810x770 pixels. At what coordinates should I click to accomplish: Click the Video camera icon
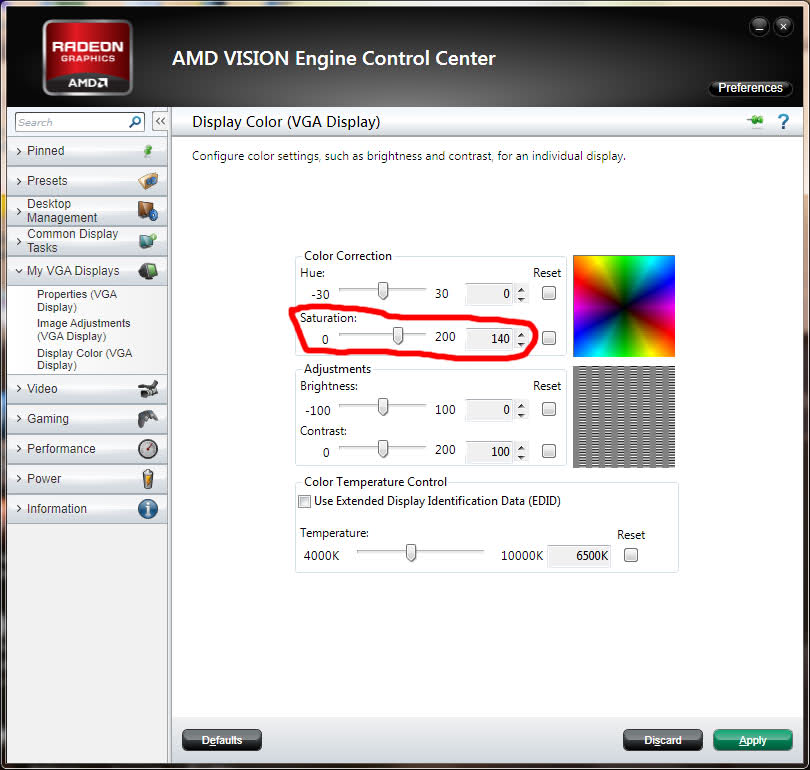pos(148,389)
